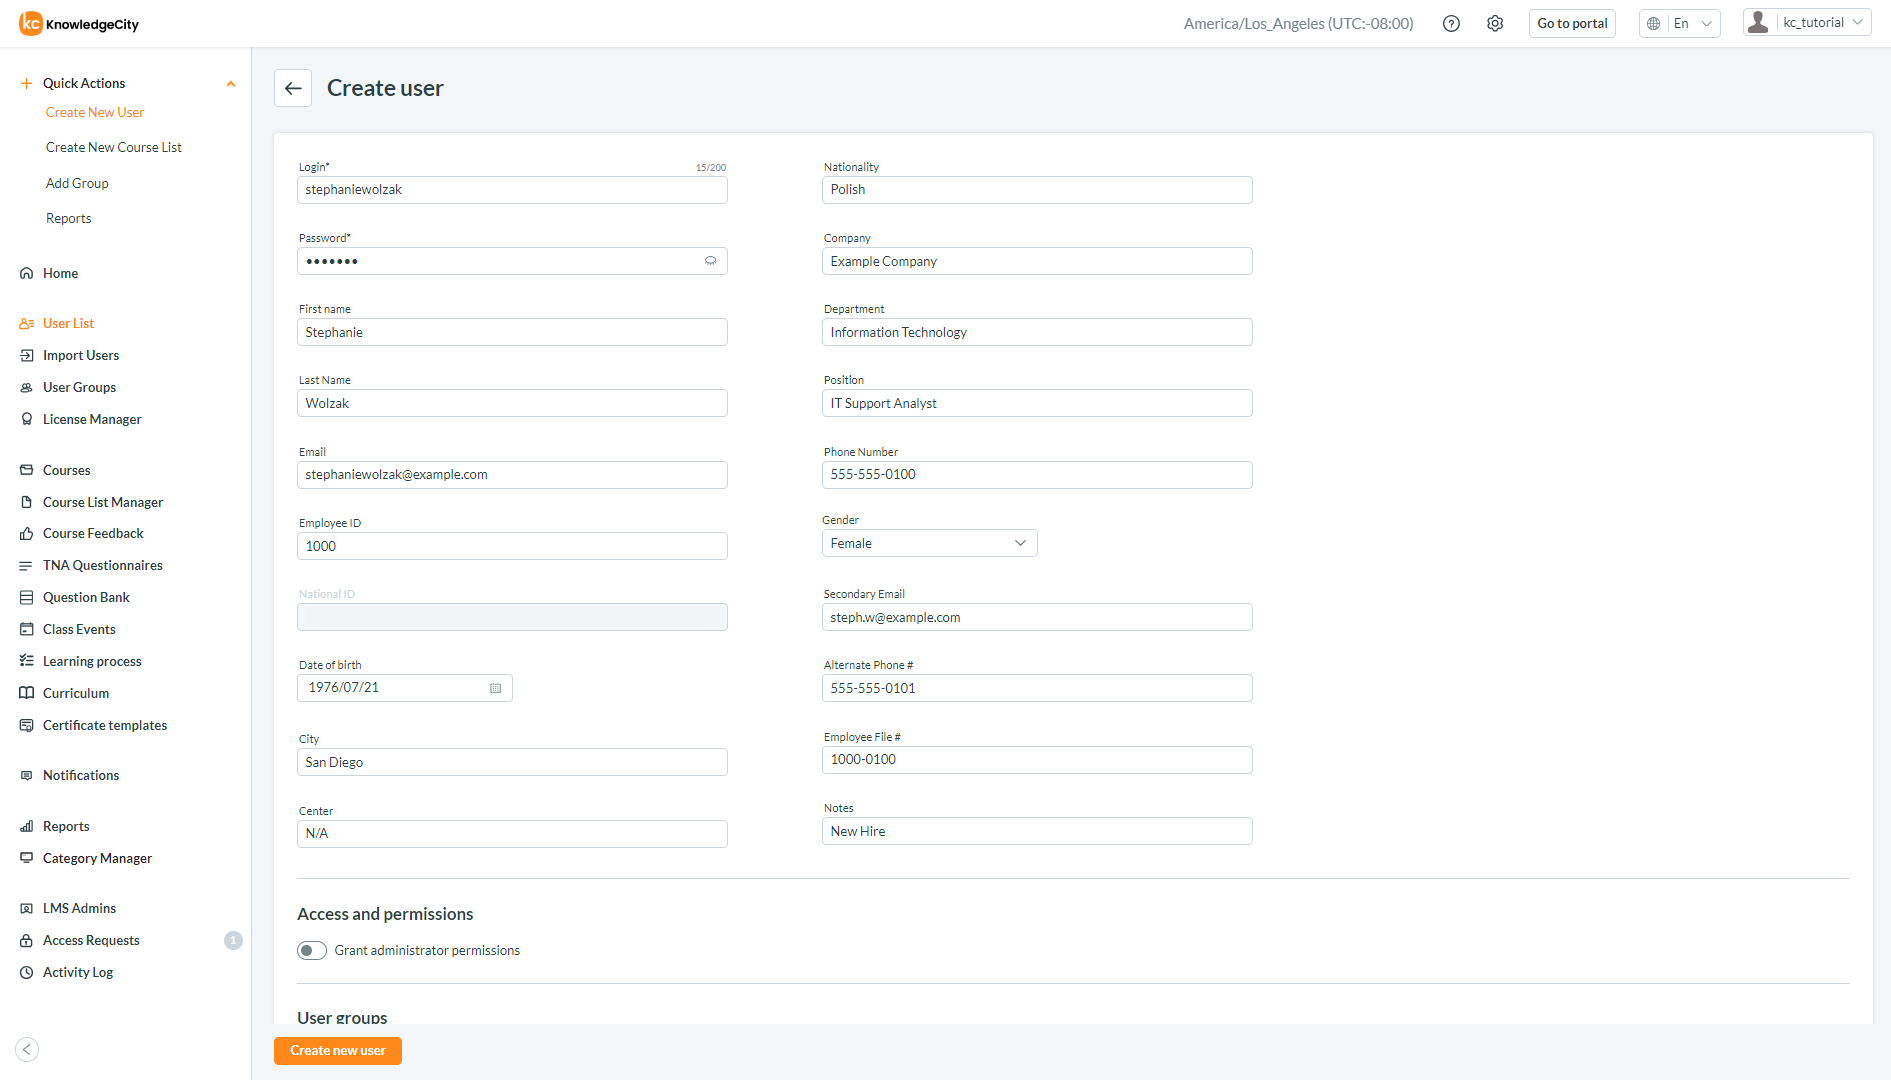Click the KnowledgeCity logo
This screenshot has height=1080, width=1891.
coord(79,24)
